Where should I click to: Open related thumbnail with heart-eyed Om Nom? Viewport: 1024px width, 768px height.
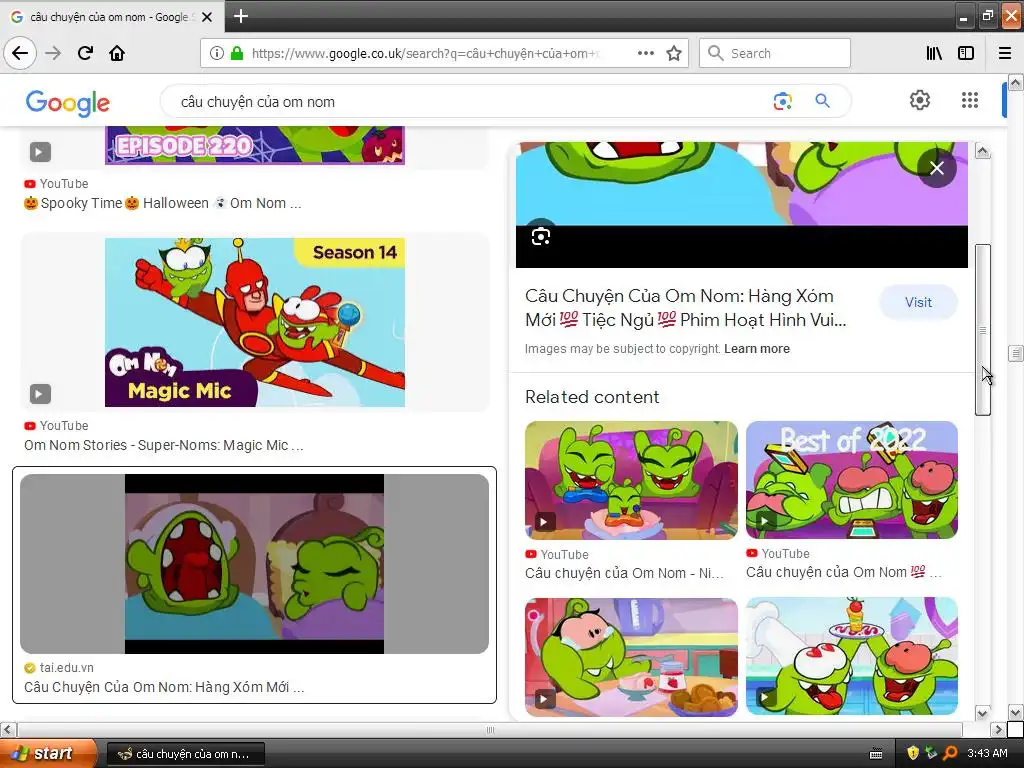(x=852, y=656)
